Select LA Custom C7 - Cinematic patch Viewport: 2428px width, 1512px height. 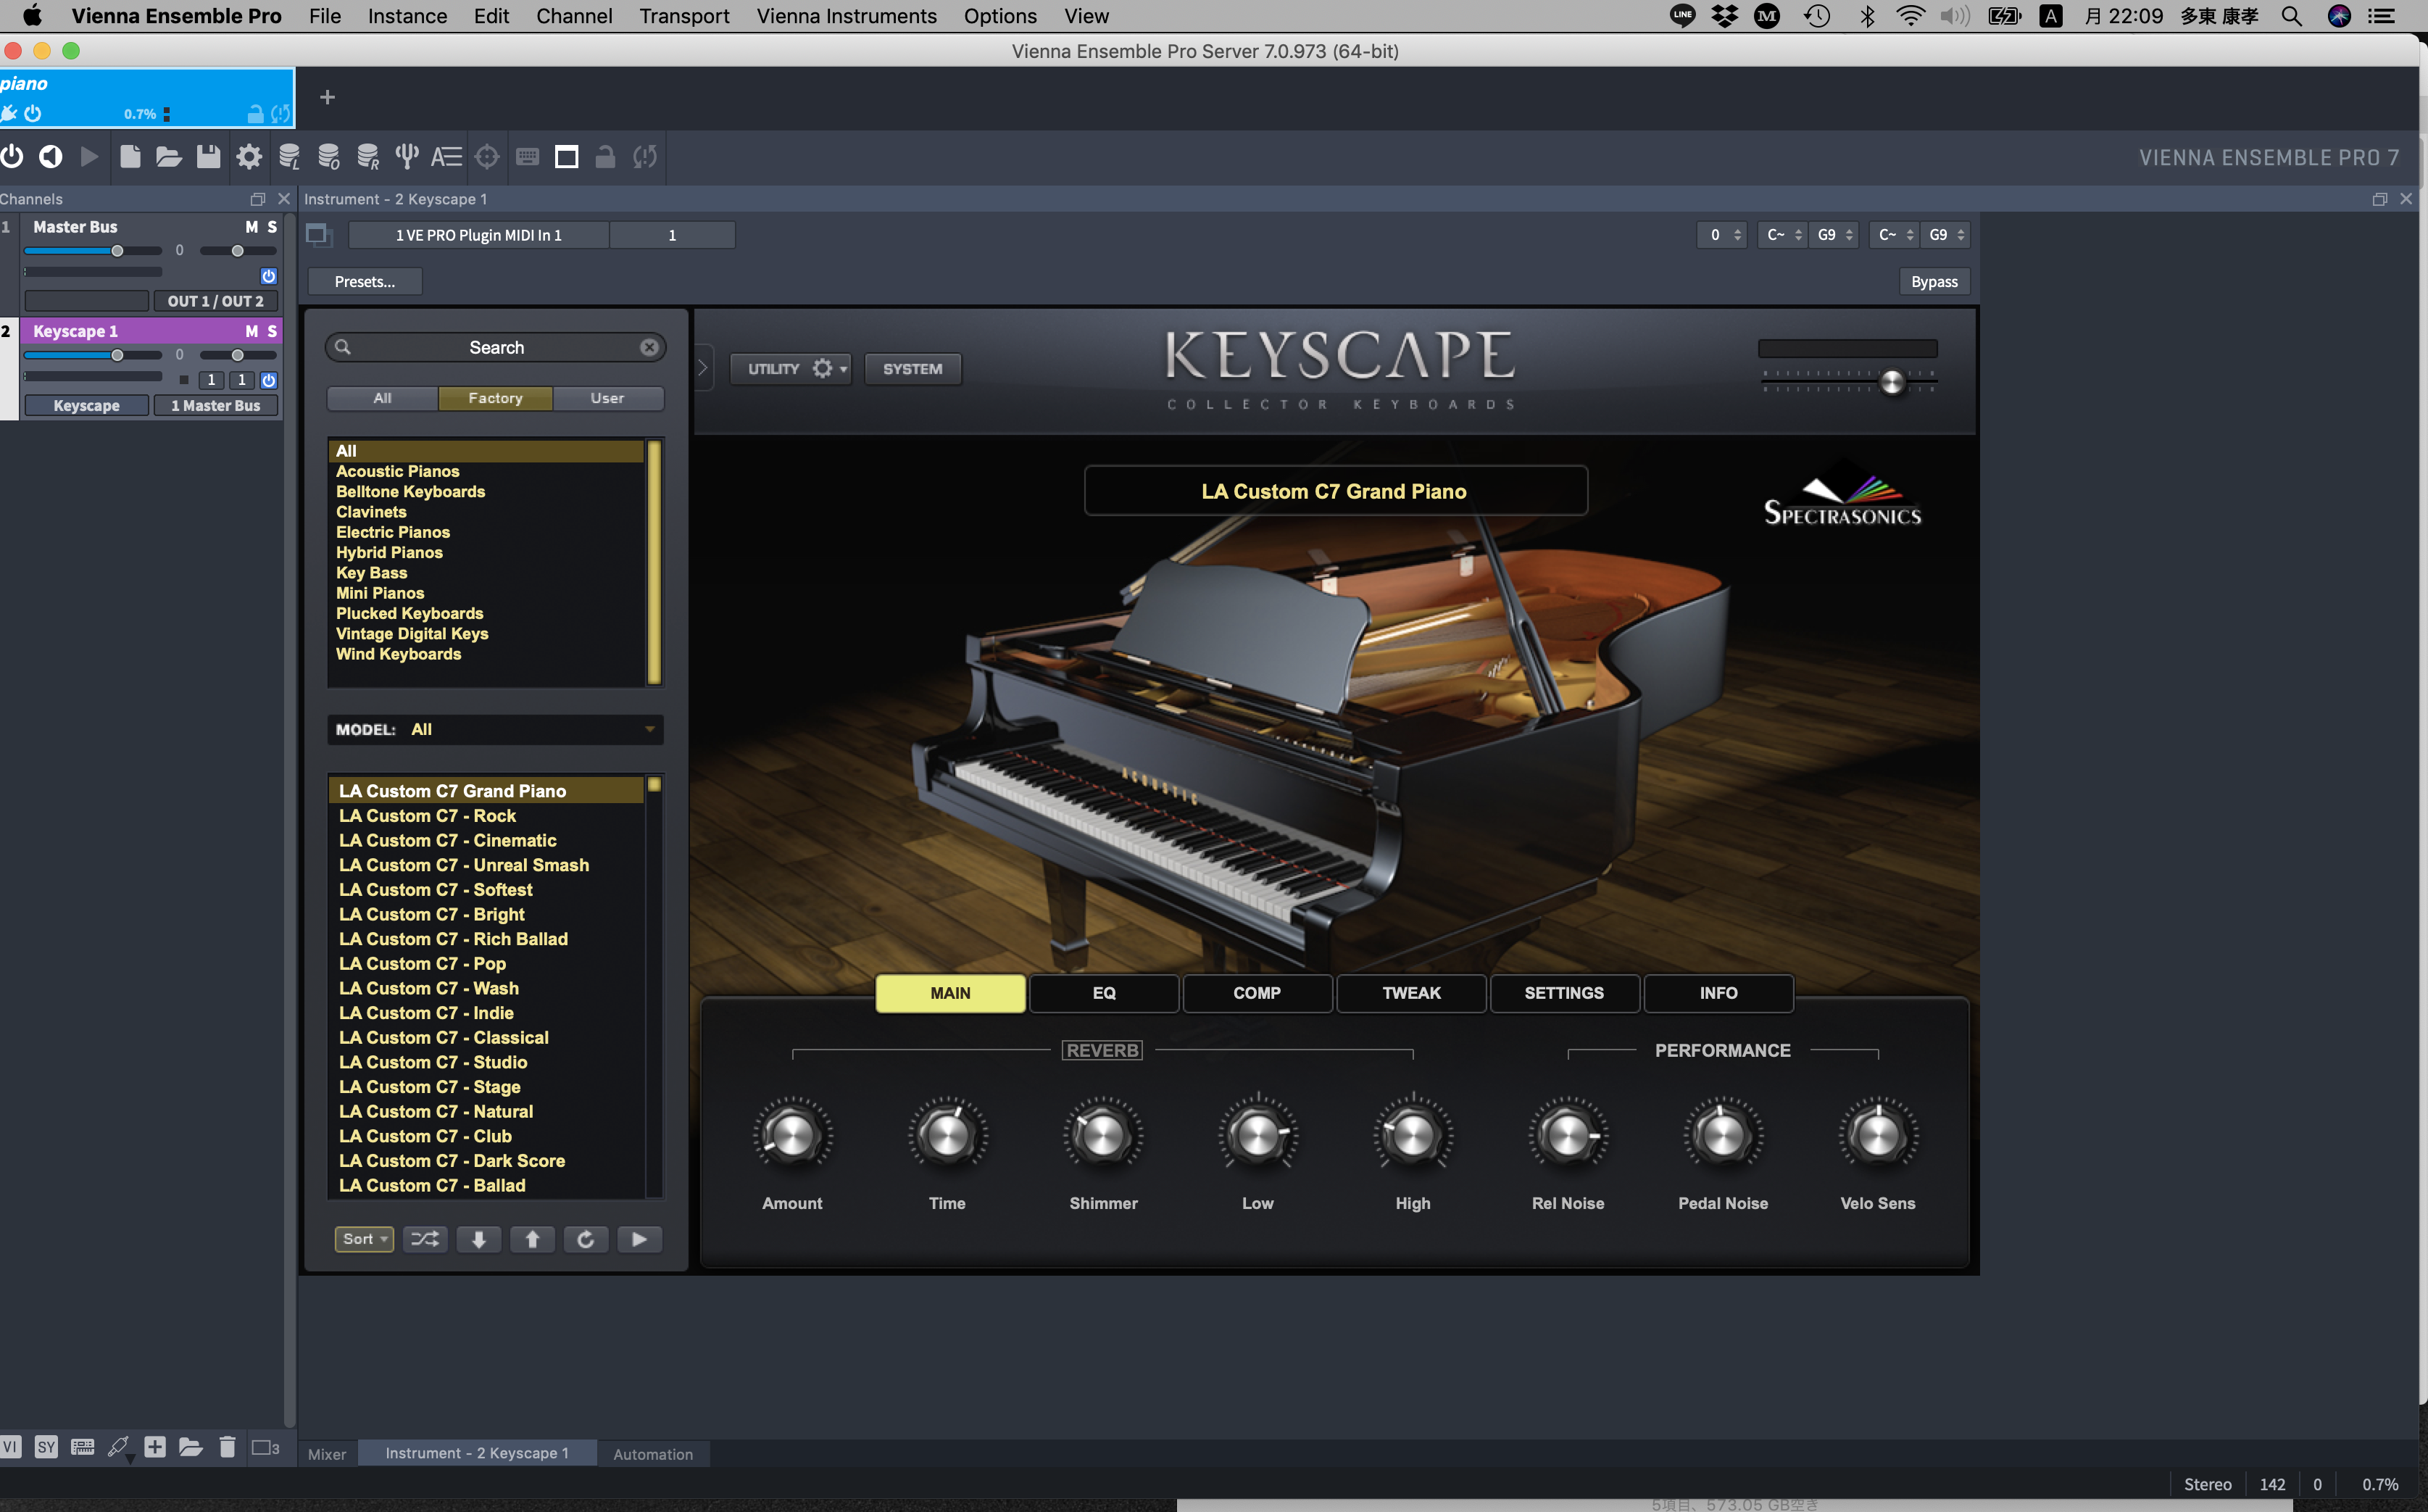[x=447, y=840]
